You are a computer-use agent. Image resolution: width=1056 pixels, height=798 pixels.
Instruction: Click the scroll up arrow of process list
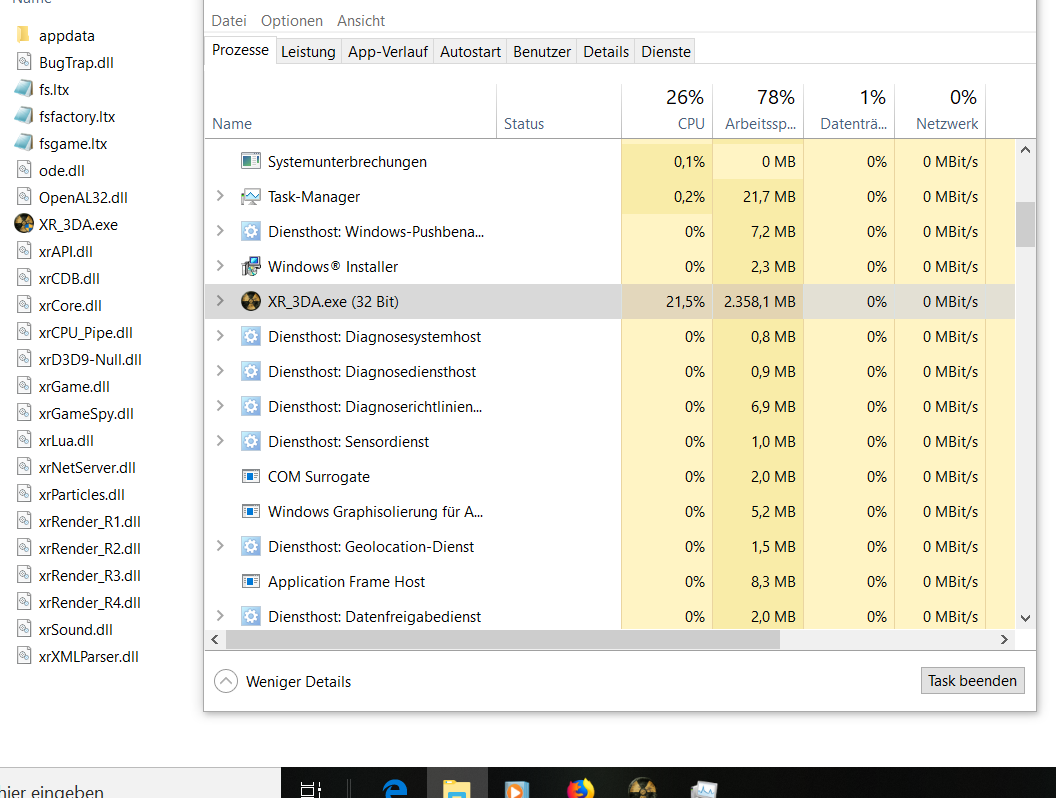(x=1025, y=149)
